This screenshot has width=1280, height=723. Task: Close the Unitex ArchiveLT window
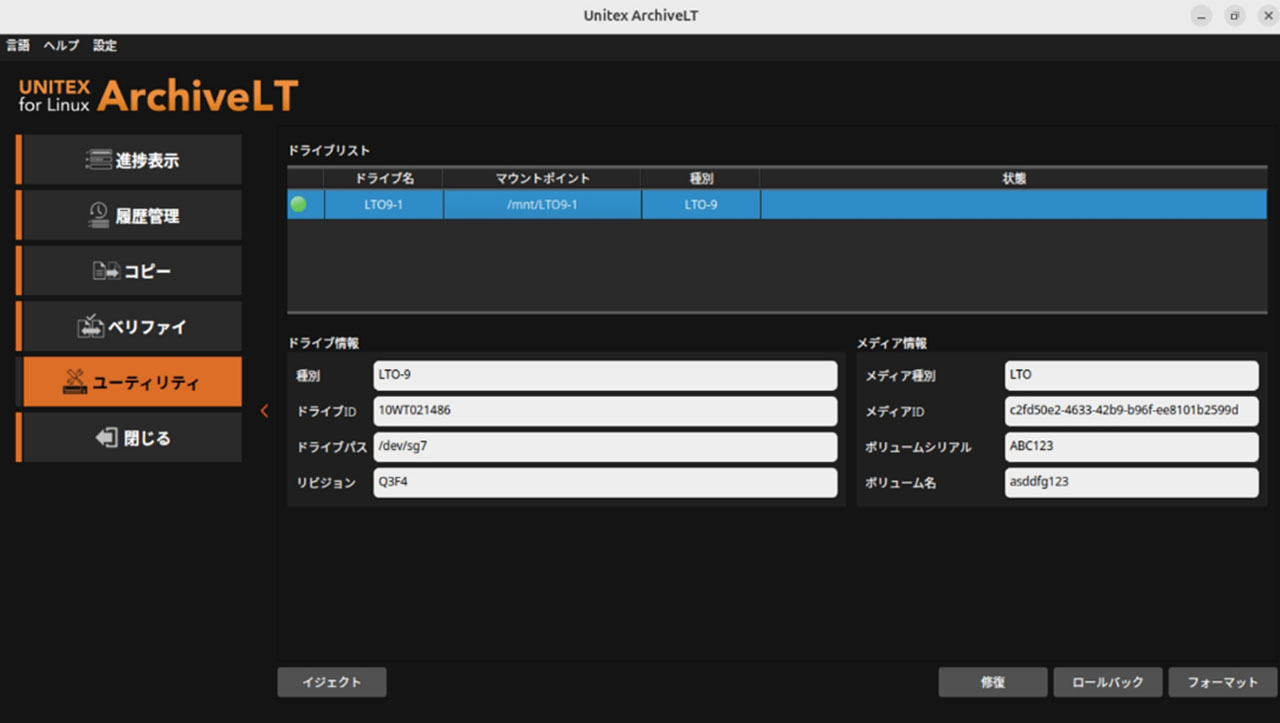coord(1267,16)
